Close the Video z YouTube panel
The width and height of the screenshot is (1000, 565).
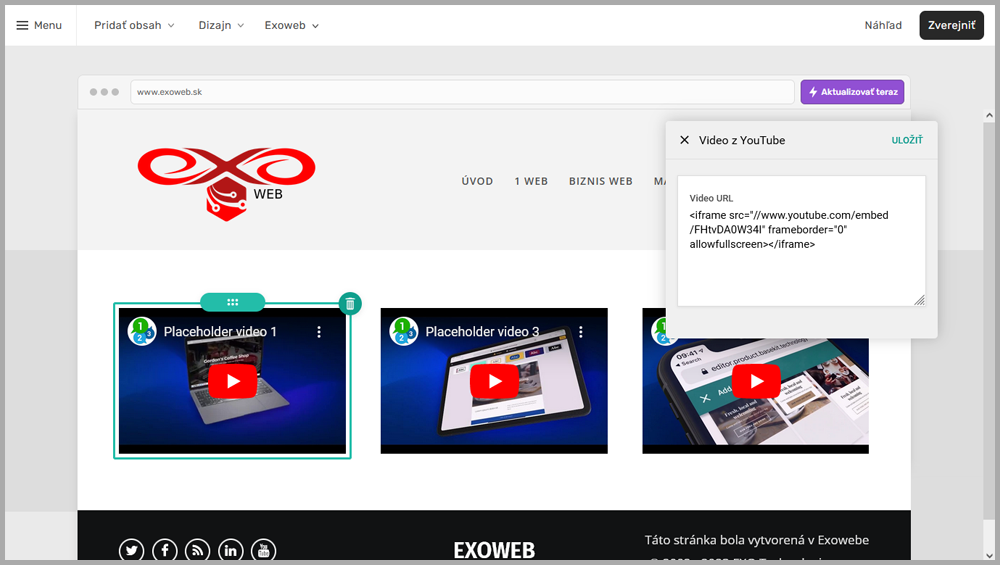[x=684, y=140]
